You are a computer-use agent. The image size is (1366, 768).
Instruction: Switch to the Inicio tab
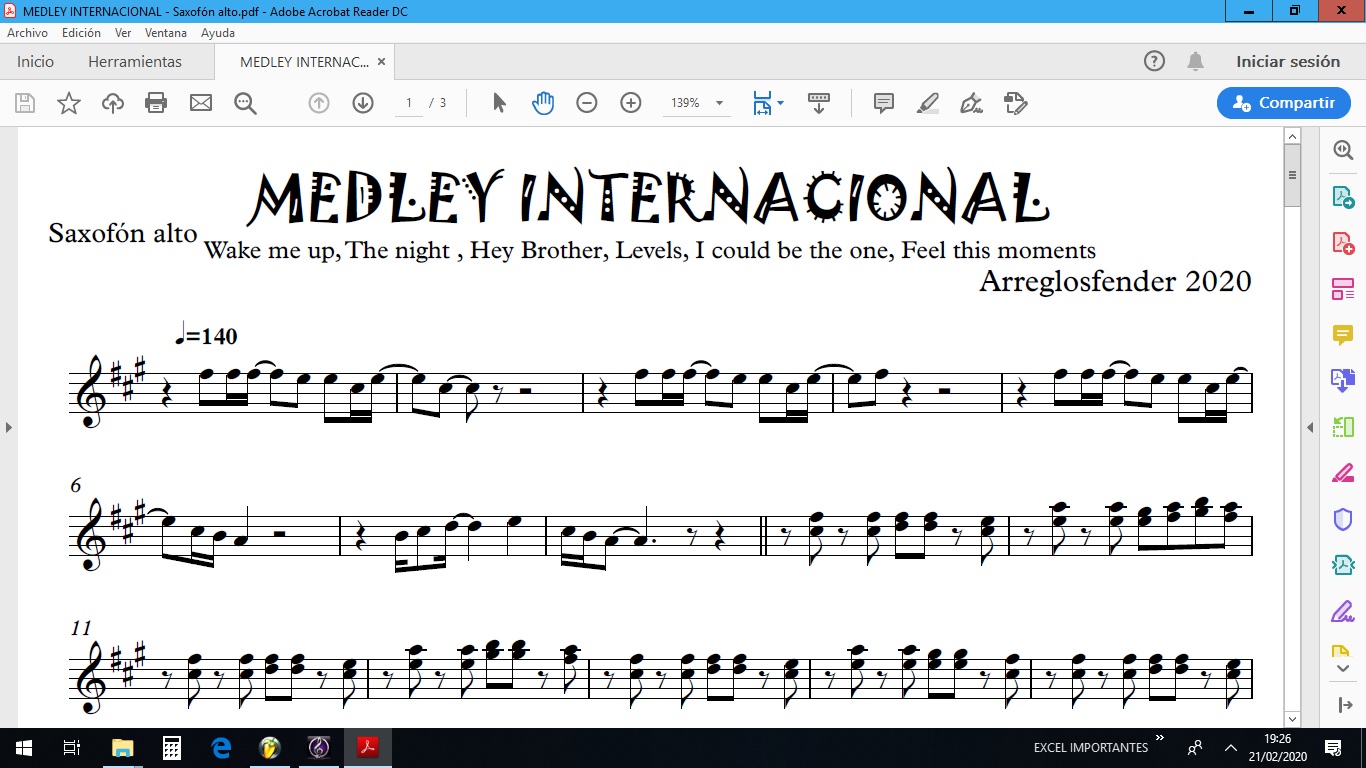point(35,61)
